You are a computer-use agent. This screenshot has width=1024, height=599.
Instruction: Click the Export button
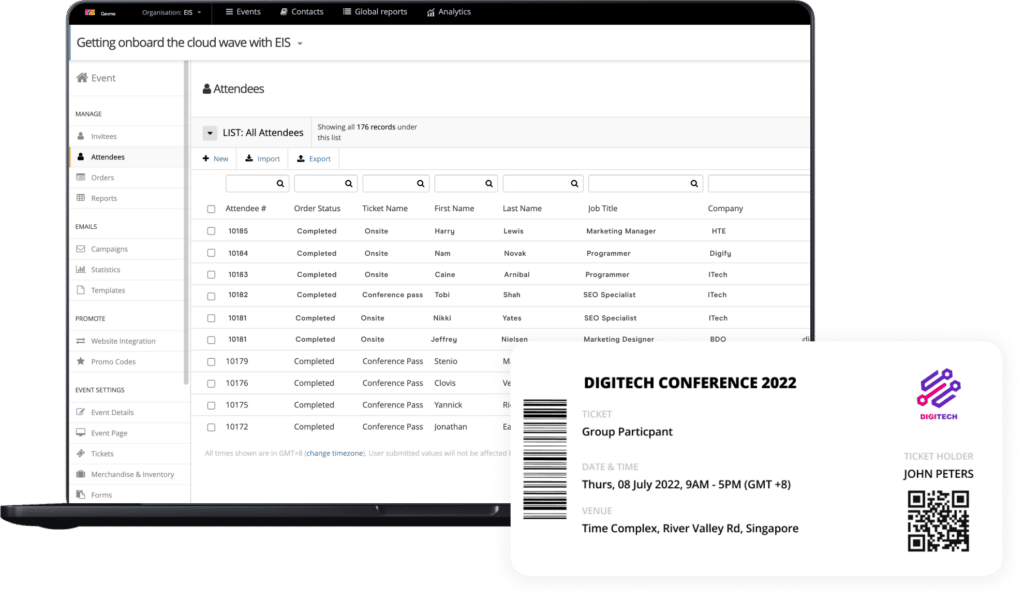click(313, 159)
